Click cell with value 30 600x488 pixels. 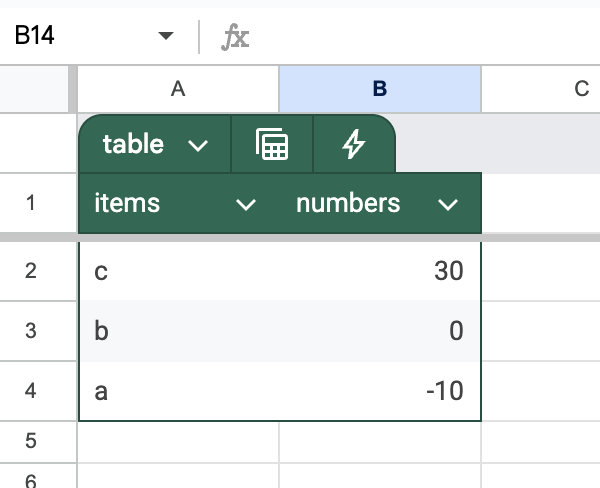380,271
